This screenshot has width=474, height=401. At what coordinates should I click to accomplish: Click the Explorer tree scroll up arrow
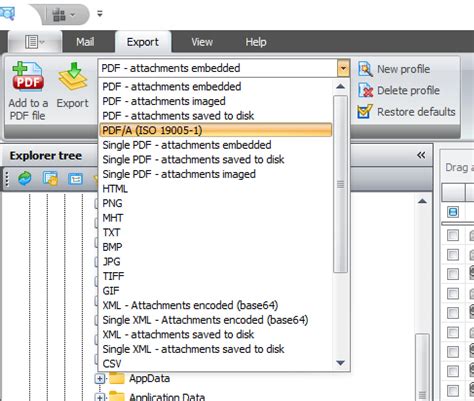click(x=422, y=201)
